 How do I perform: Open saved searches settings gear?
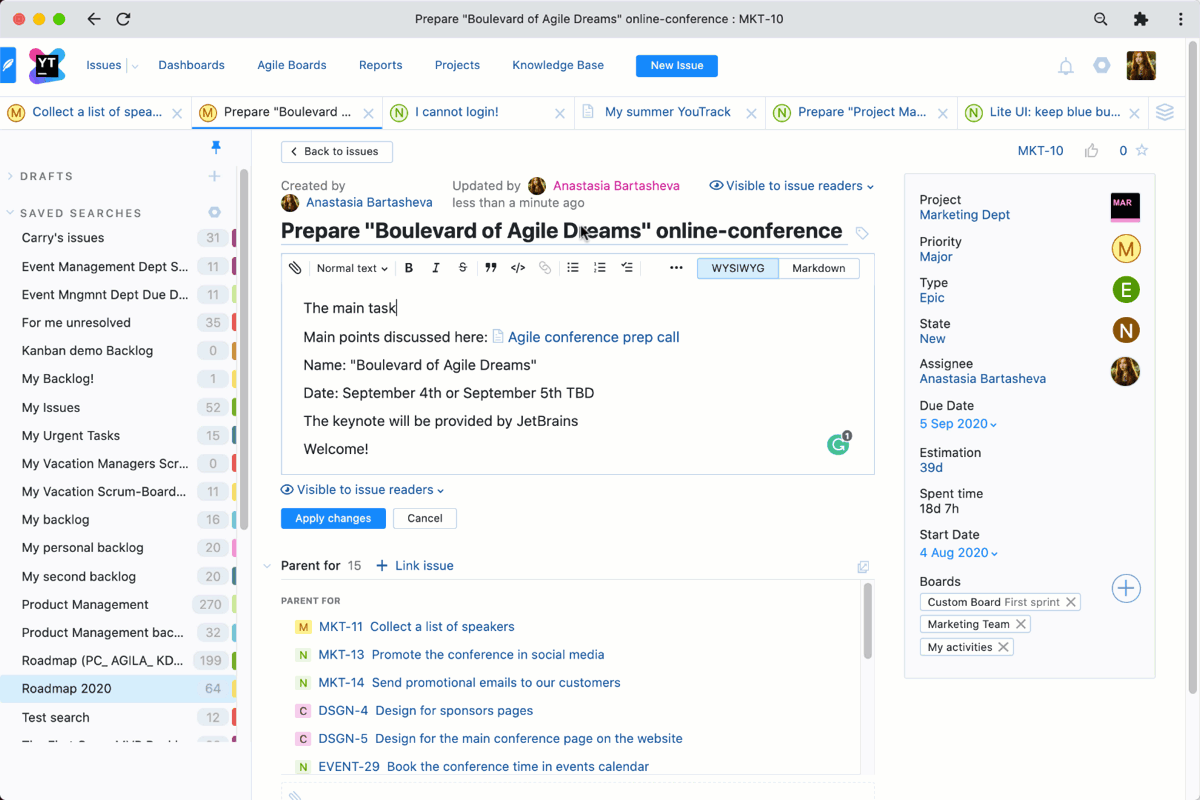click(x=214, y=213)
